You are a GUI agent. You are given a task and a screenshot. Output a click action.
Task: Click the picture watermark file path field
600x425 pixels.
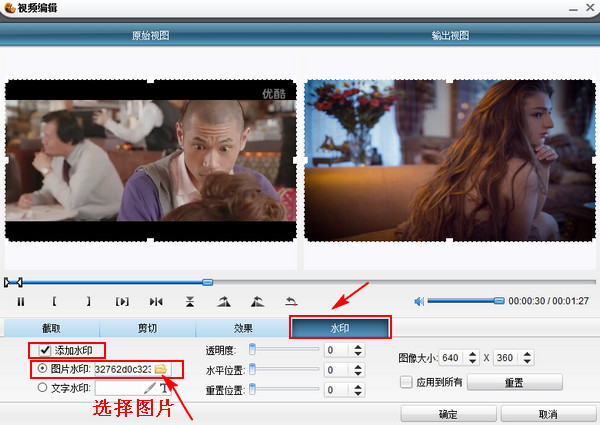tap(123, 369)
